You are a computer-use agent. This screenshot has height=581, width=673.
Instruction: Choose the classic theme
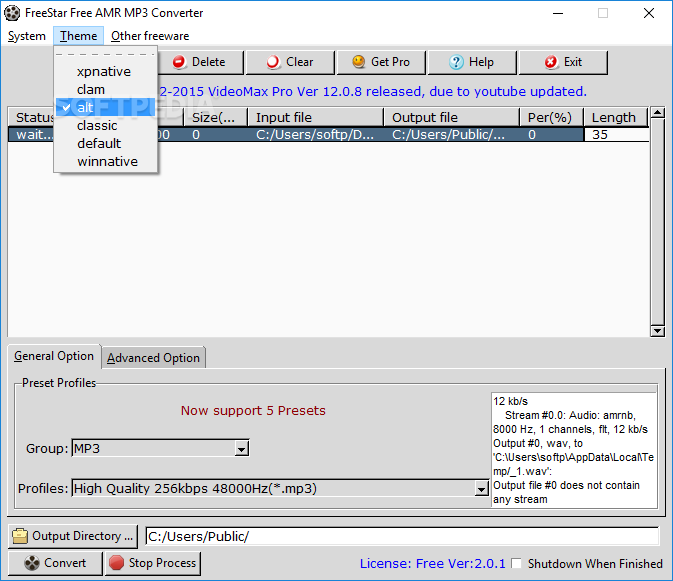tap(105, 125)
